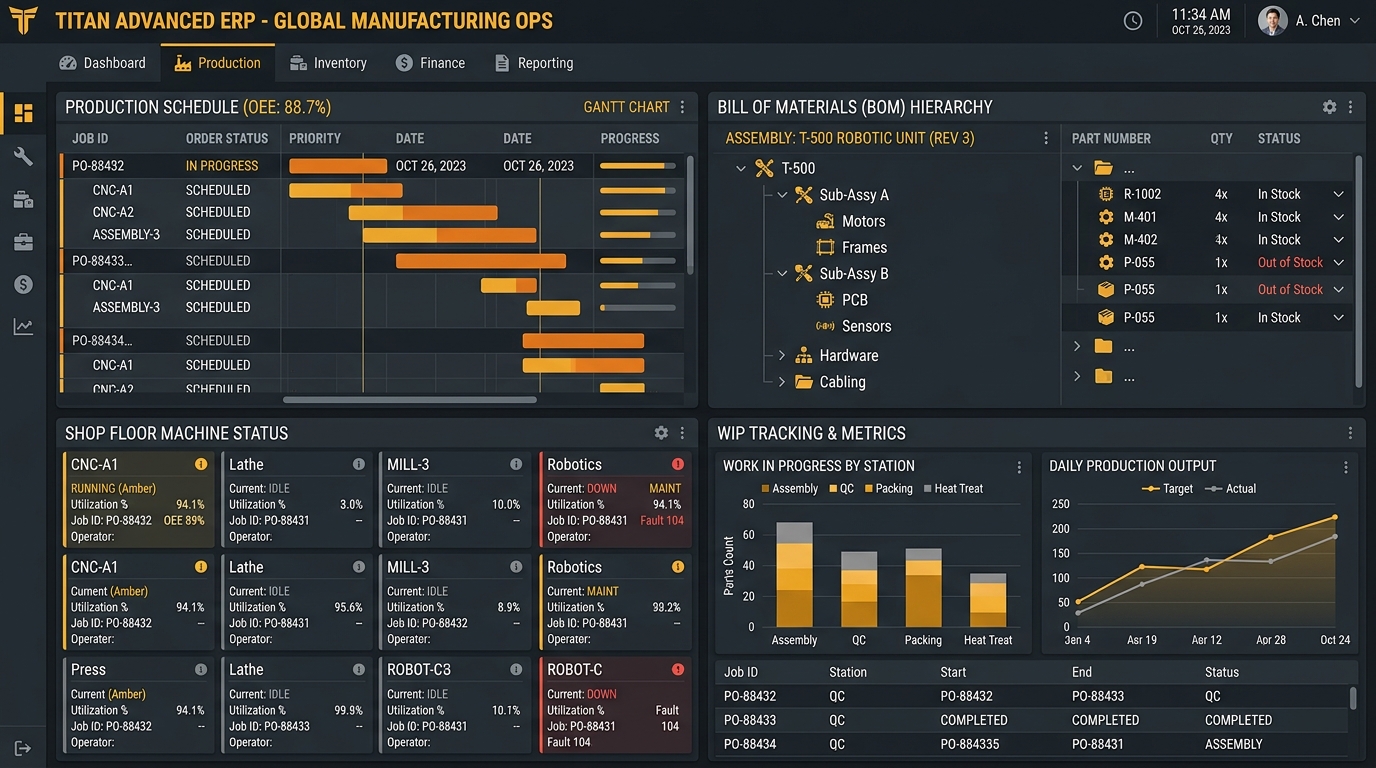Click the Titan logo in the header
1376x768 pixels.
[23, 20]
